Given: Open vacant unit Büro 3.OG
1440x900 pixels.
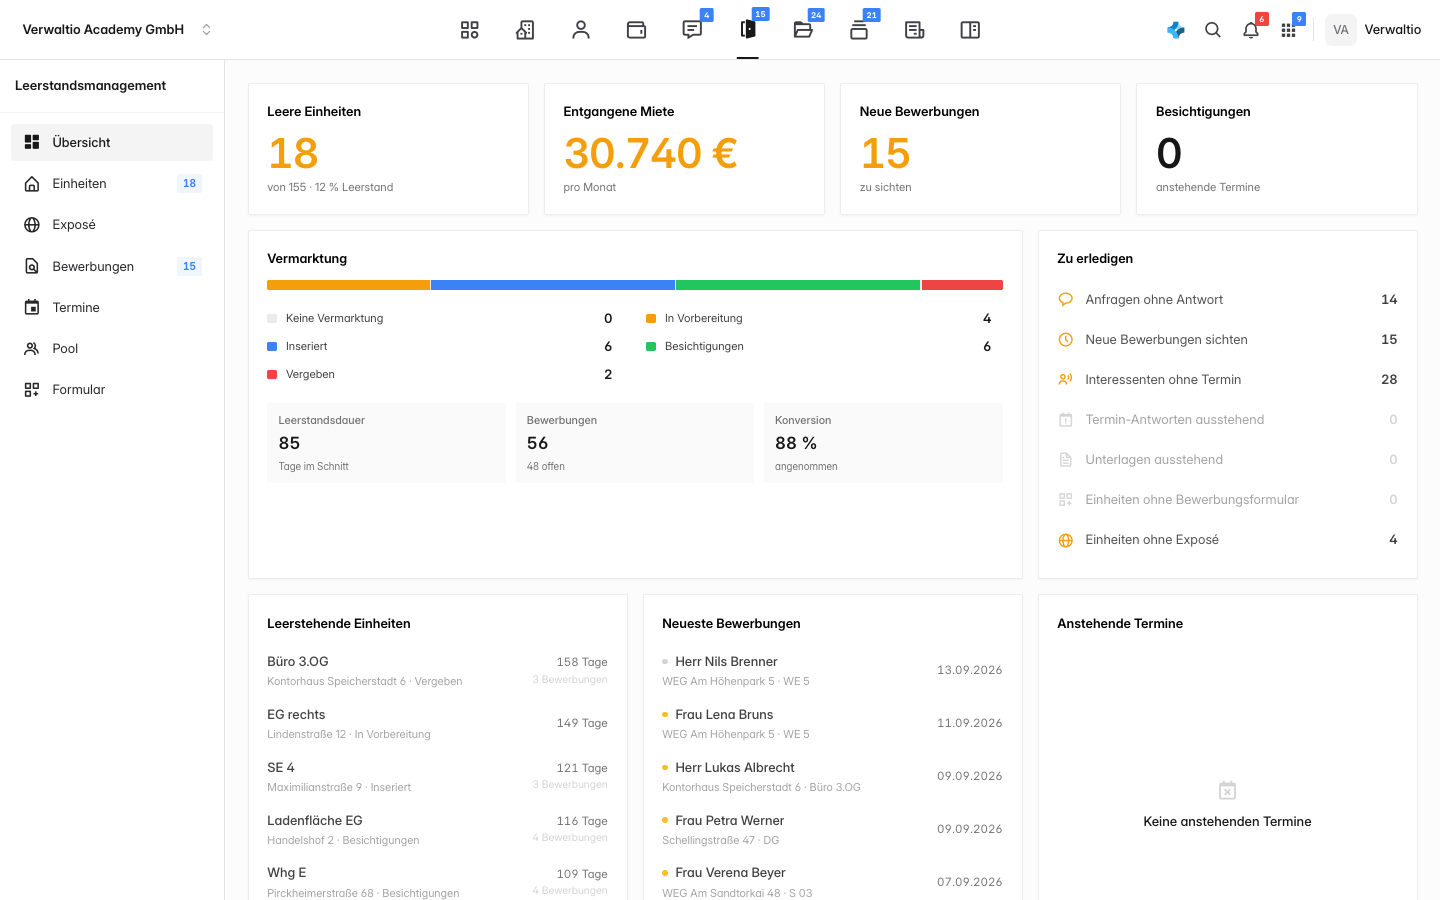Looking at the screenshot, I should pyautogui.click(x=437, y=671).
